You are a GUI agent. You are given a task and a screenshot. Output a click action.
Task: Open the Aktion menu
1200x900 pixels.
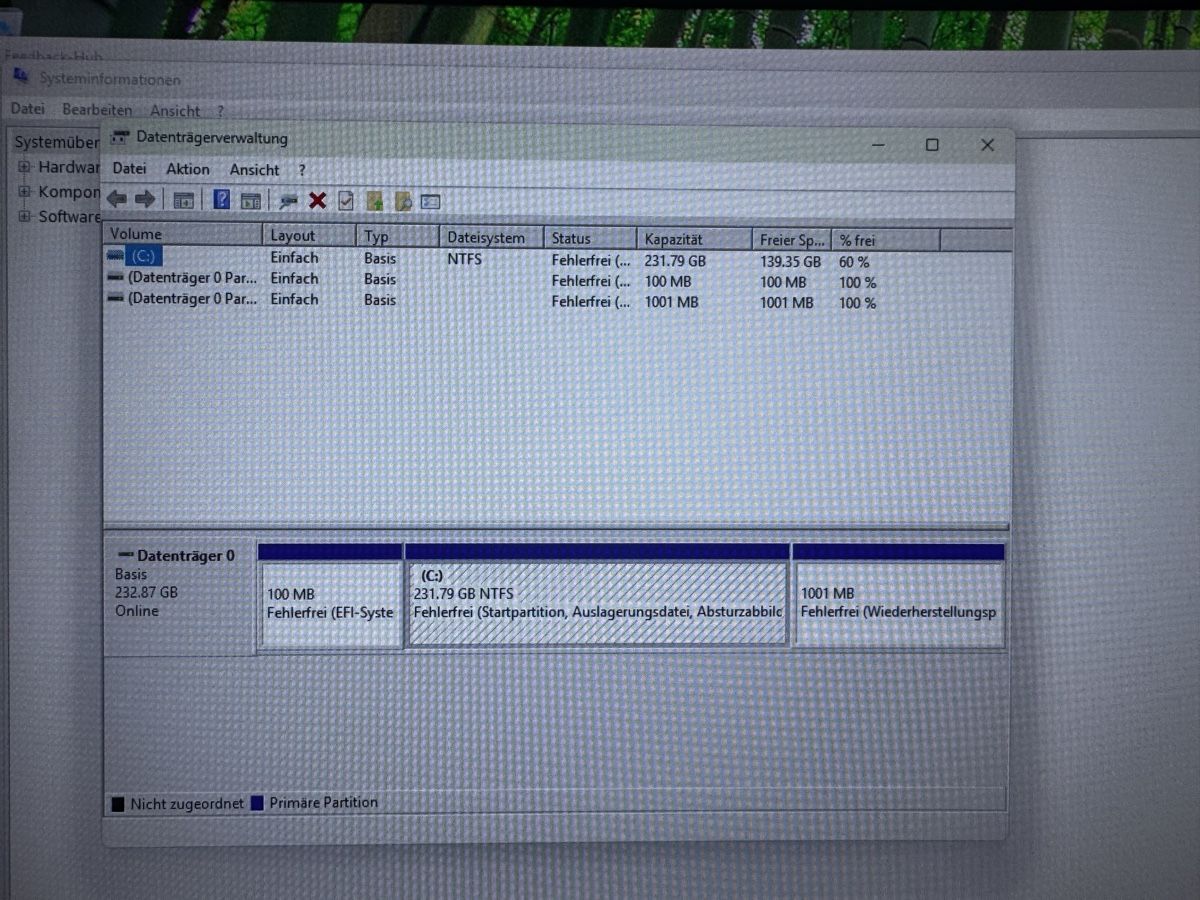pyautogui.click(x=188, y=169)
